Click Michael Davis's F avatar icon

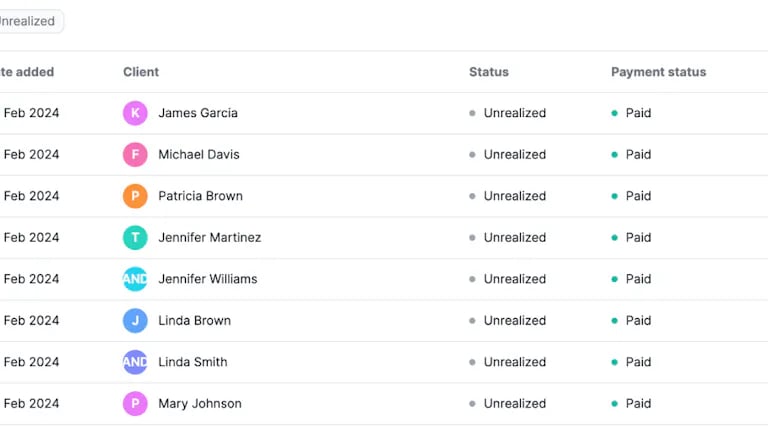pyautogui.click(x=135, y=155)
